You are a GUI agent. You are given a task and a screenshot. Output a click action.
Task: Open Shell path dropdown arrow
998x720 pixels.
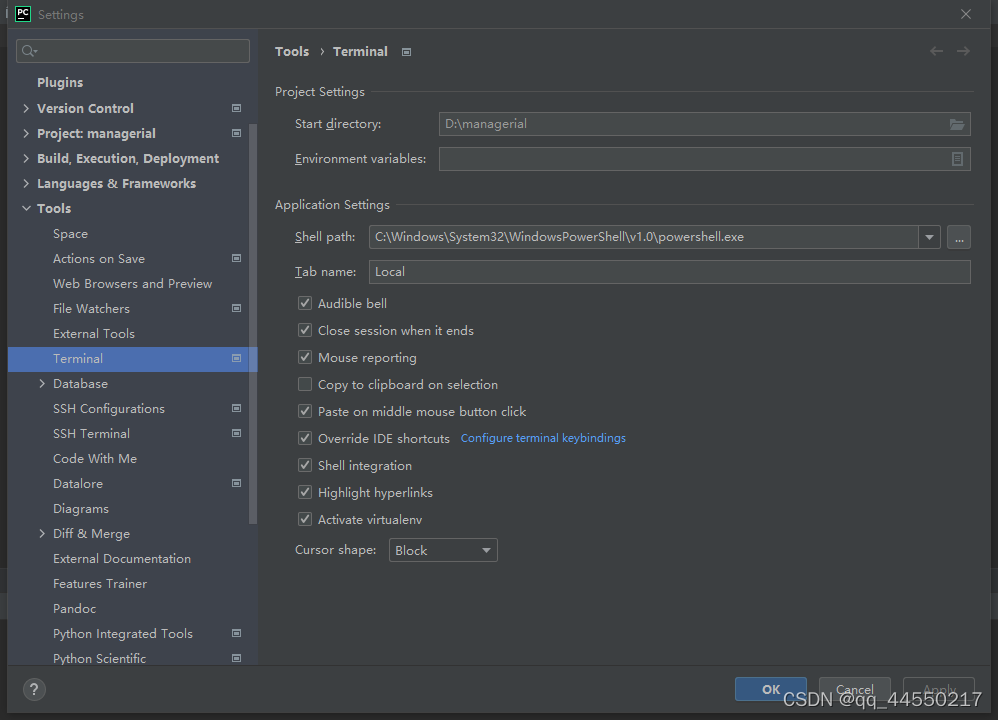[929, 237]
